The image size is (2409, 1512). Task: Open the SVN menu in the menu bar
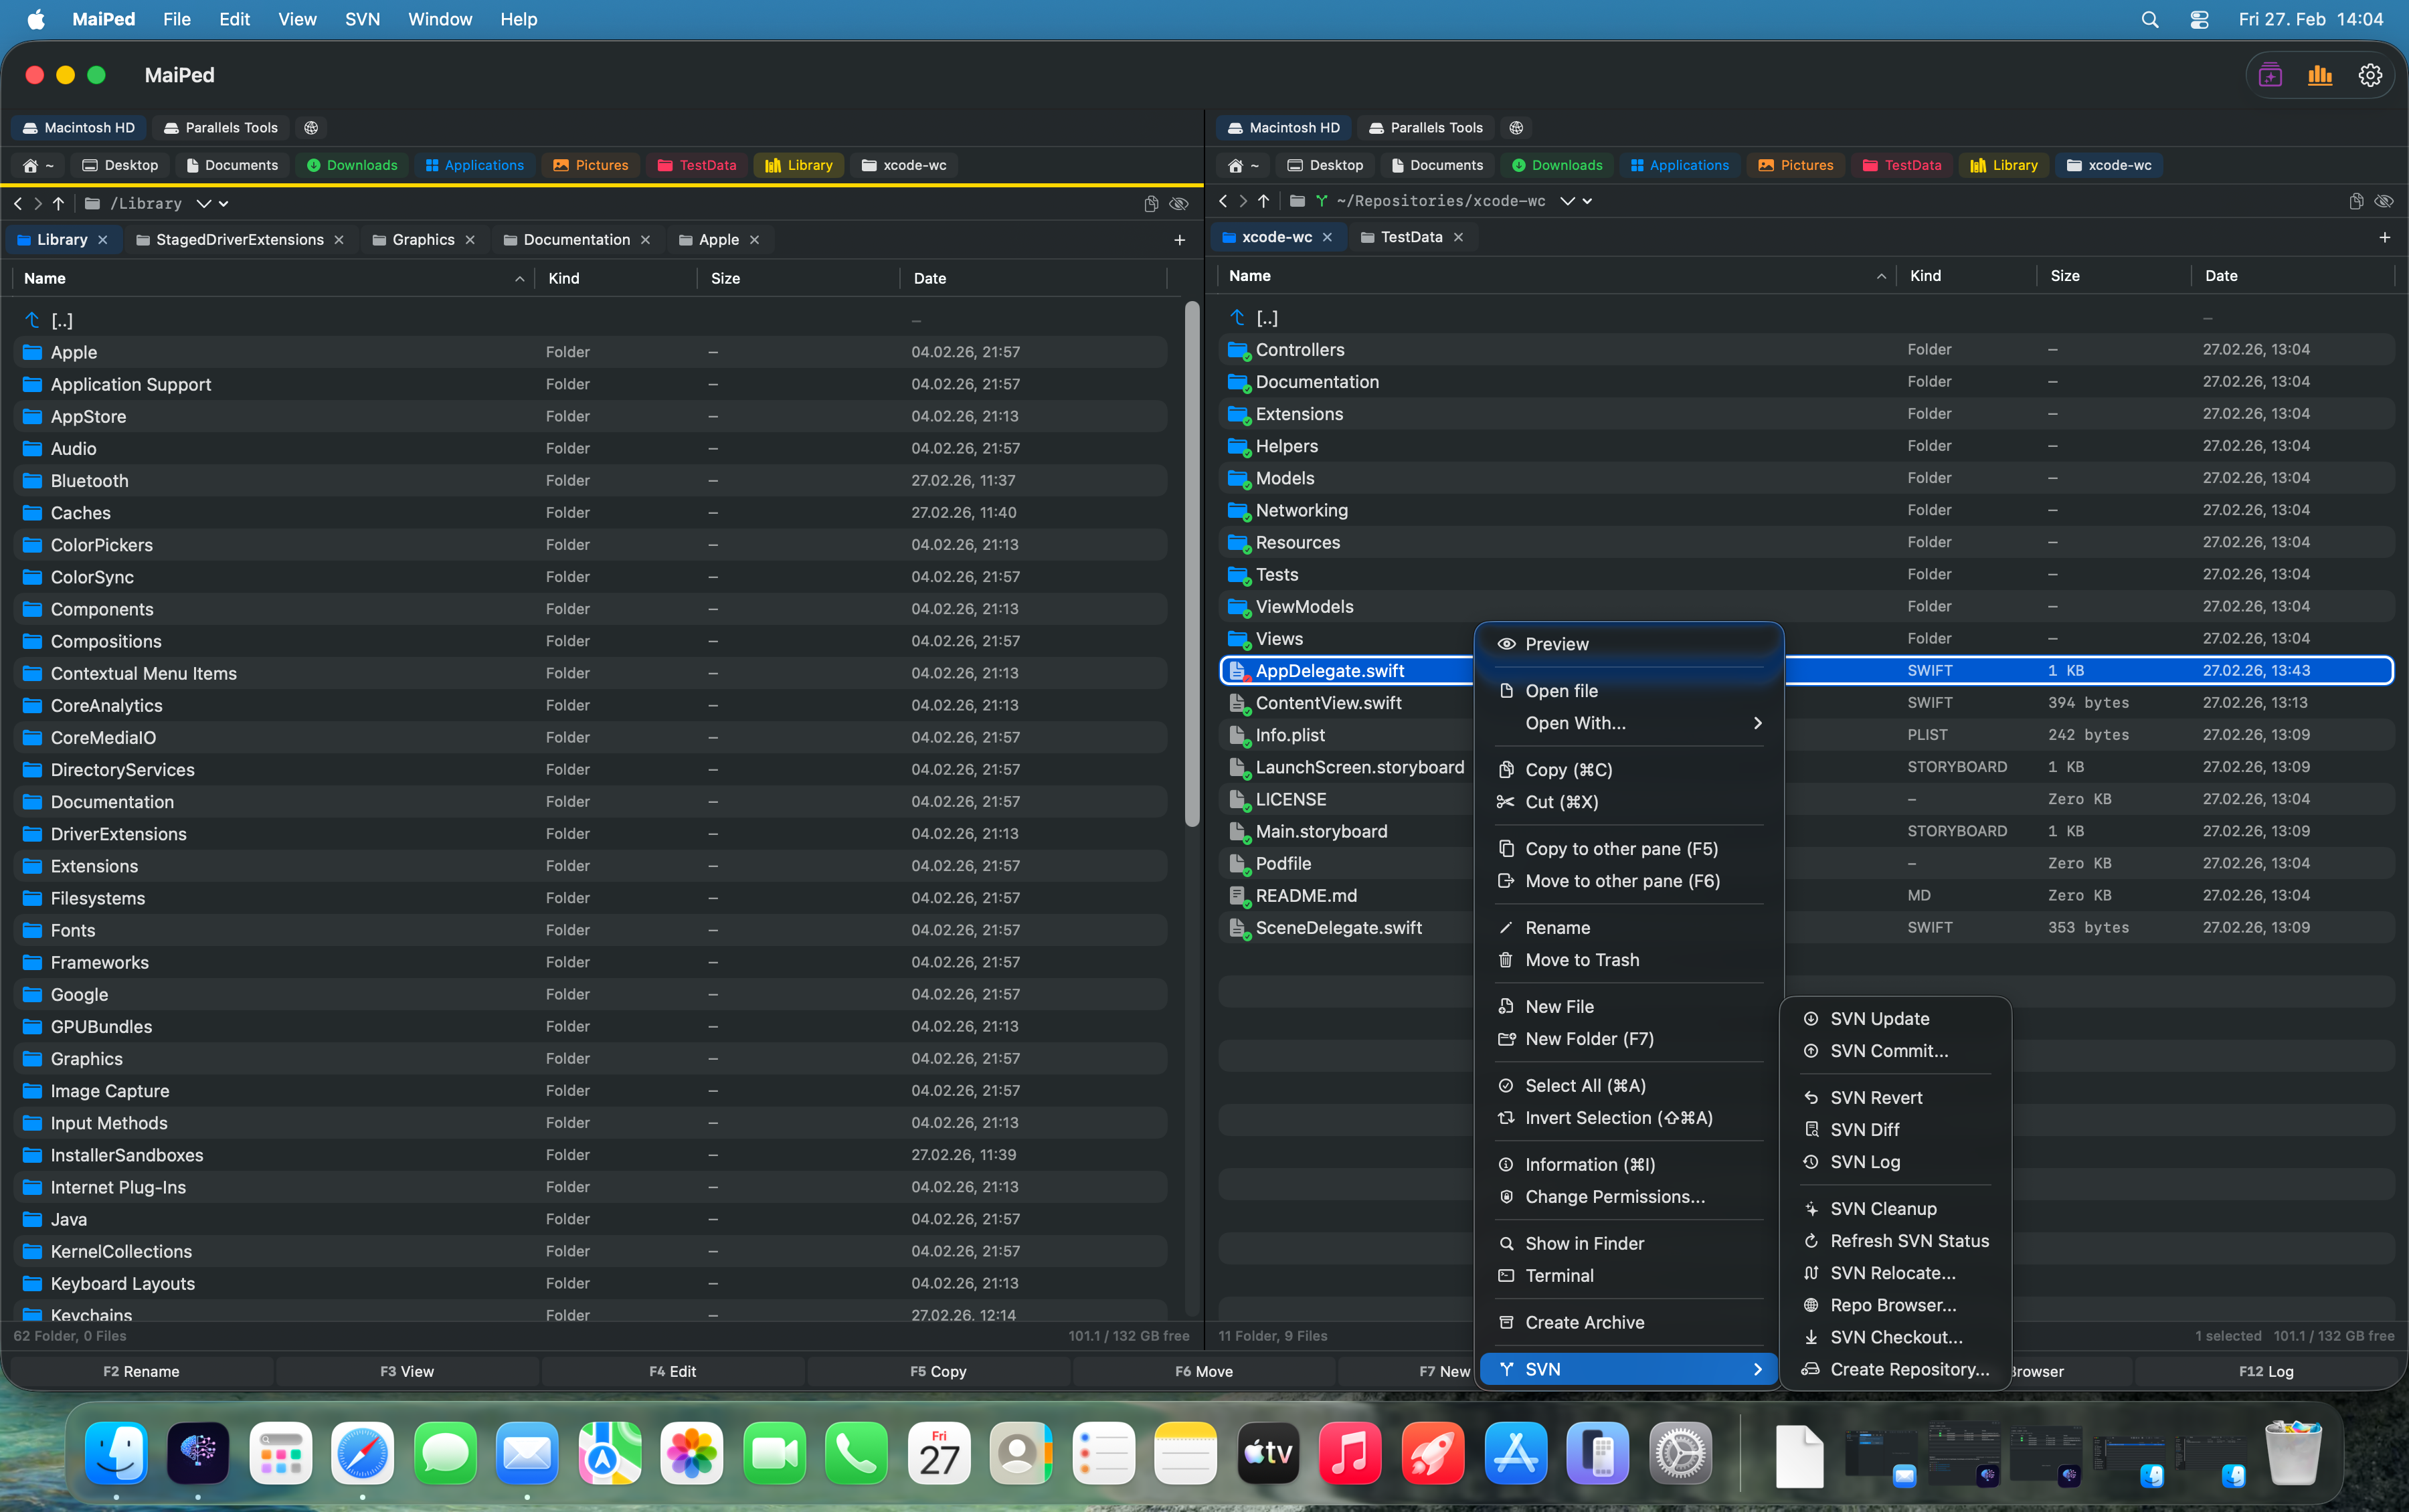[x=362, y=19]
